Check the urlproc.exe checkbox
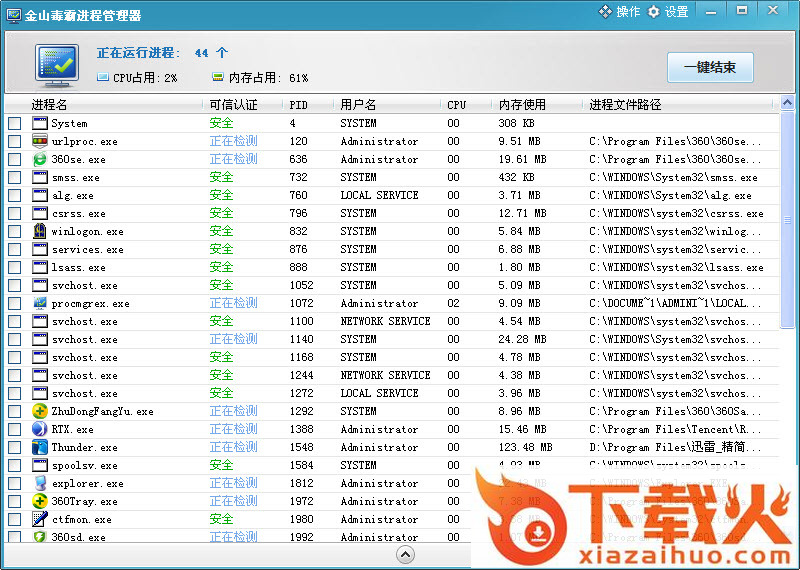Viewport: 800px width, 570px height. (14, 141)
